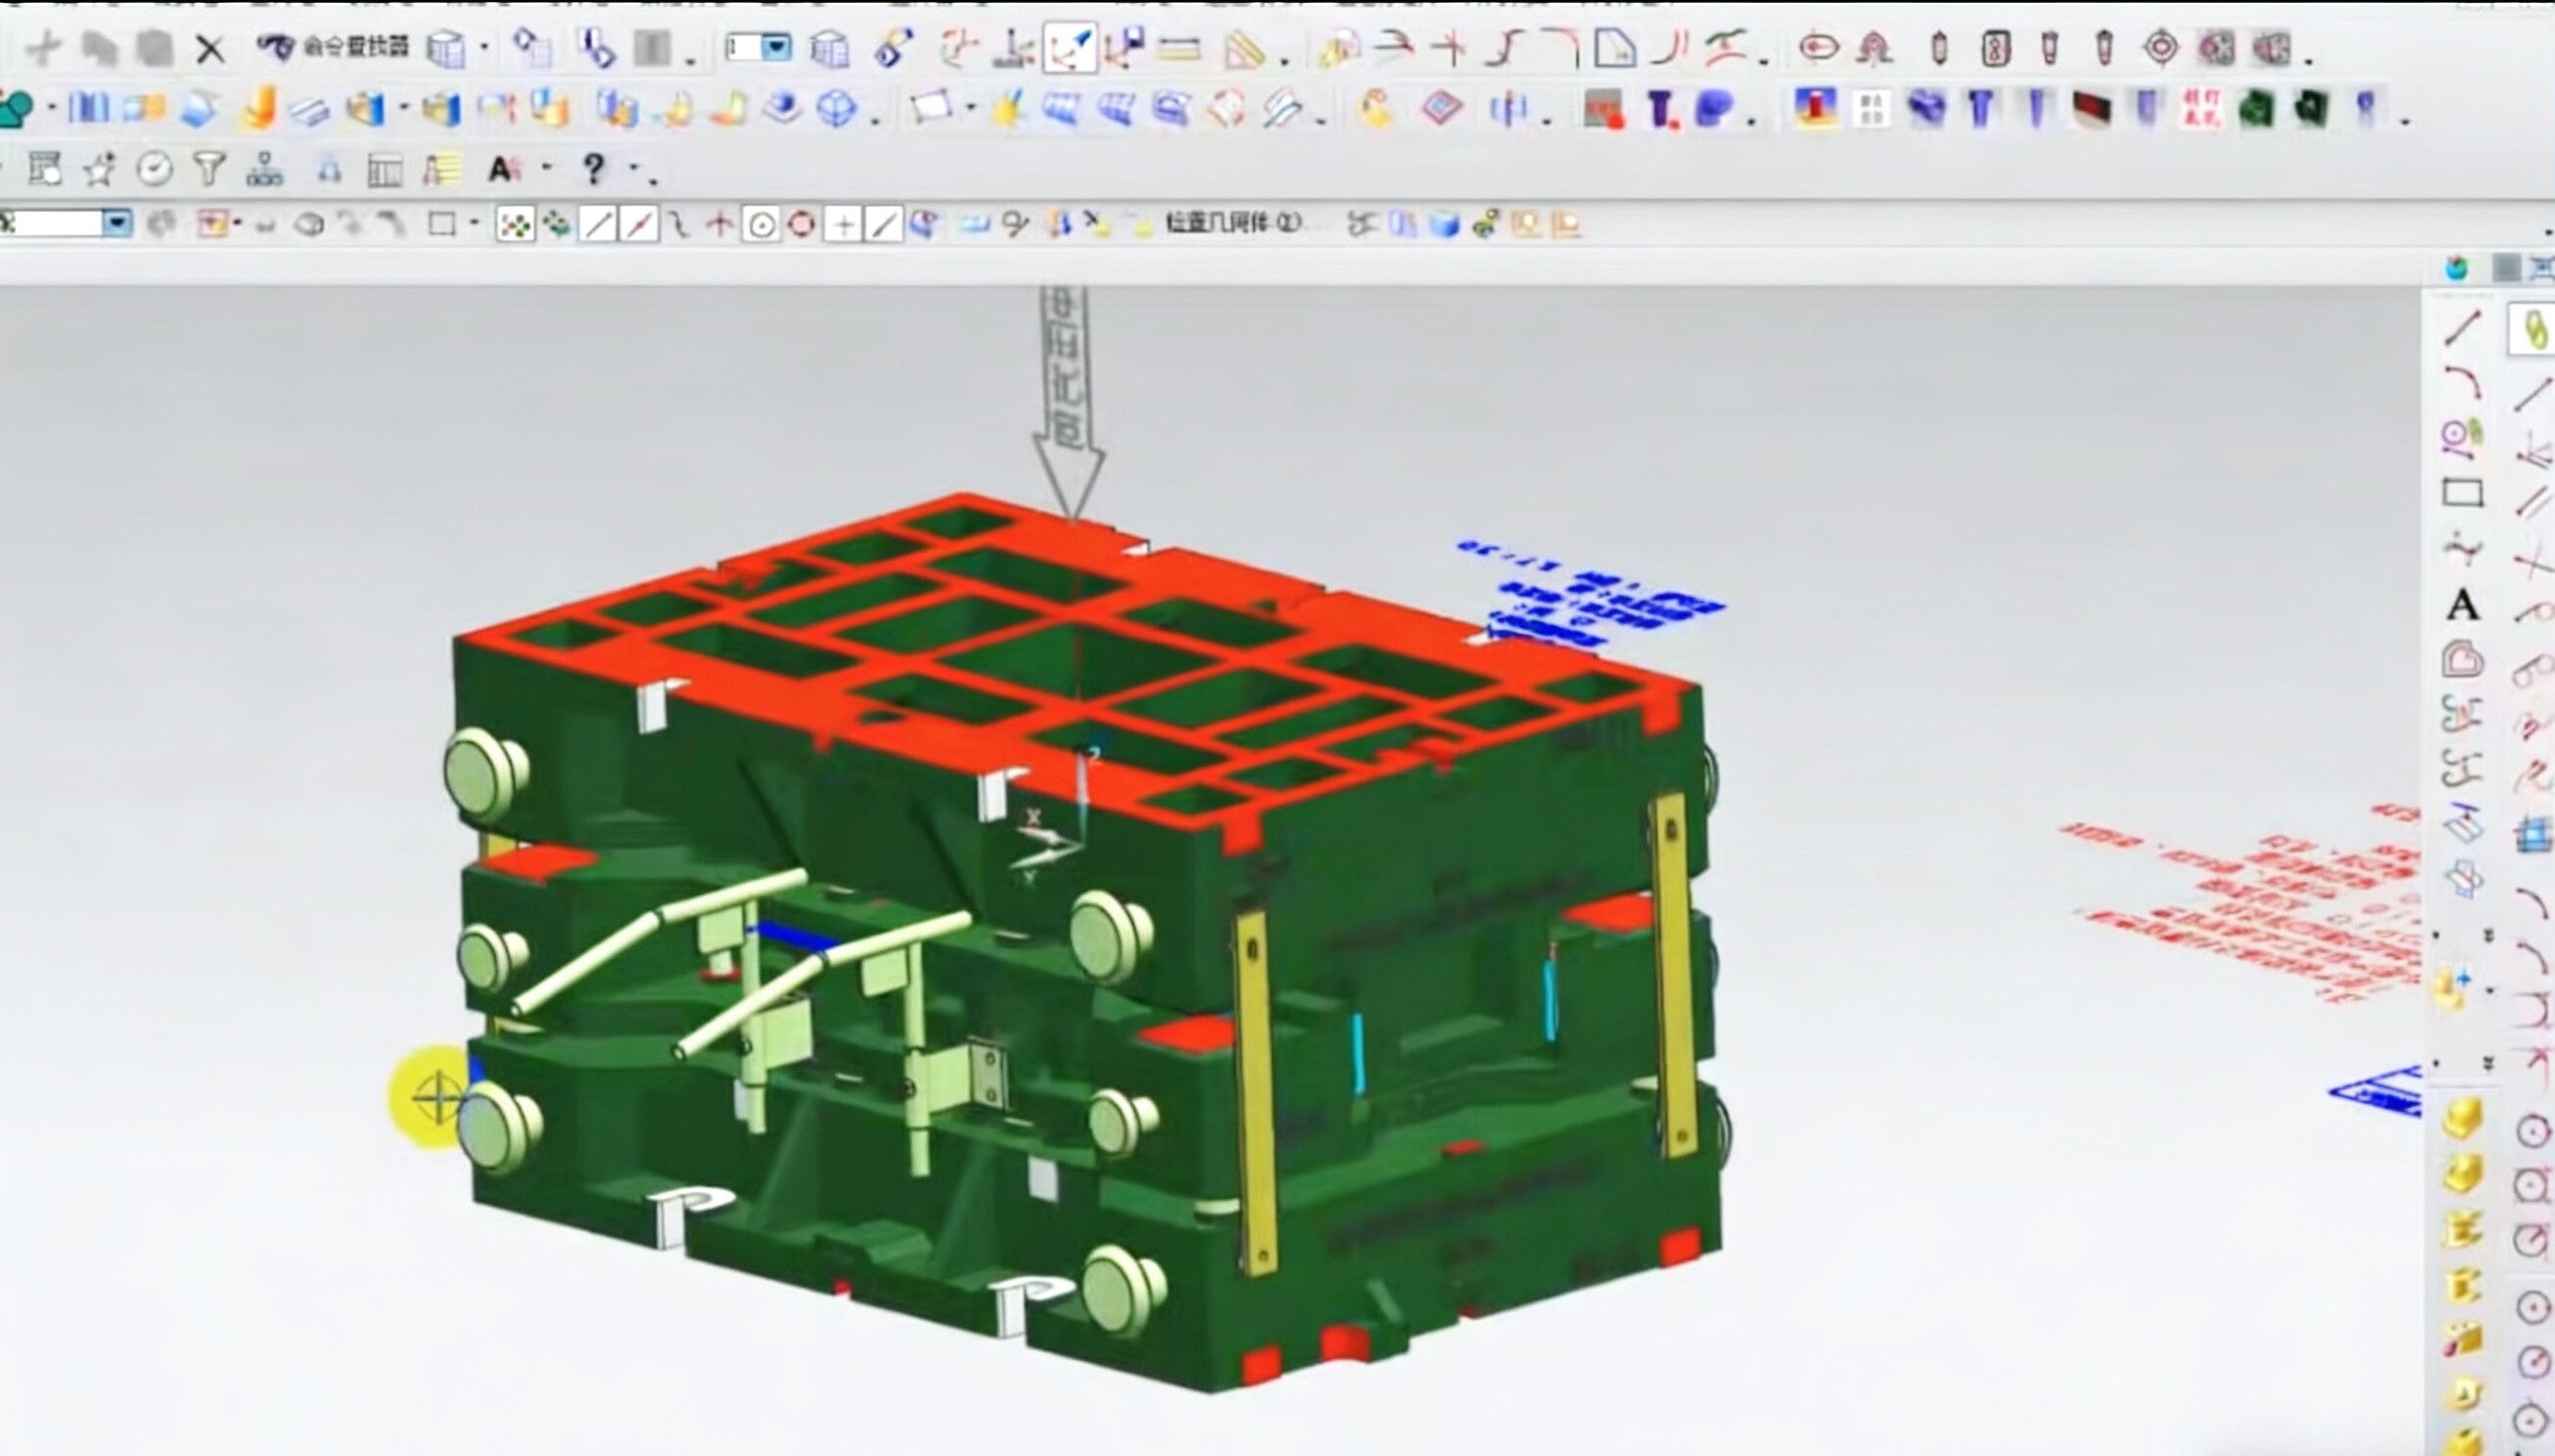This screenshot has height=1456, width=2555.
Task: Click the blue T-shaped screw icon
Action: (x=1980, y=108)
